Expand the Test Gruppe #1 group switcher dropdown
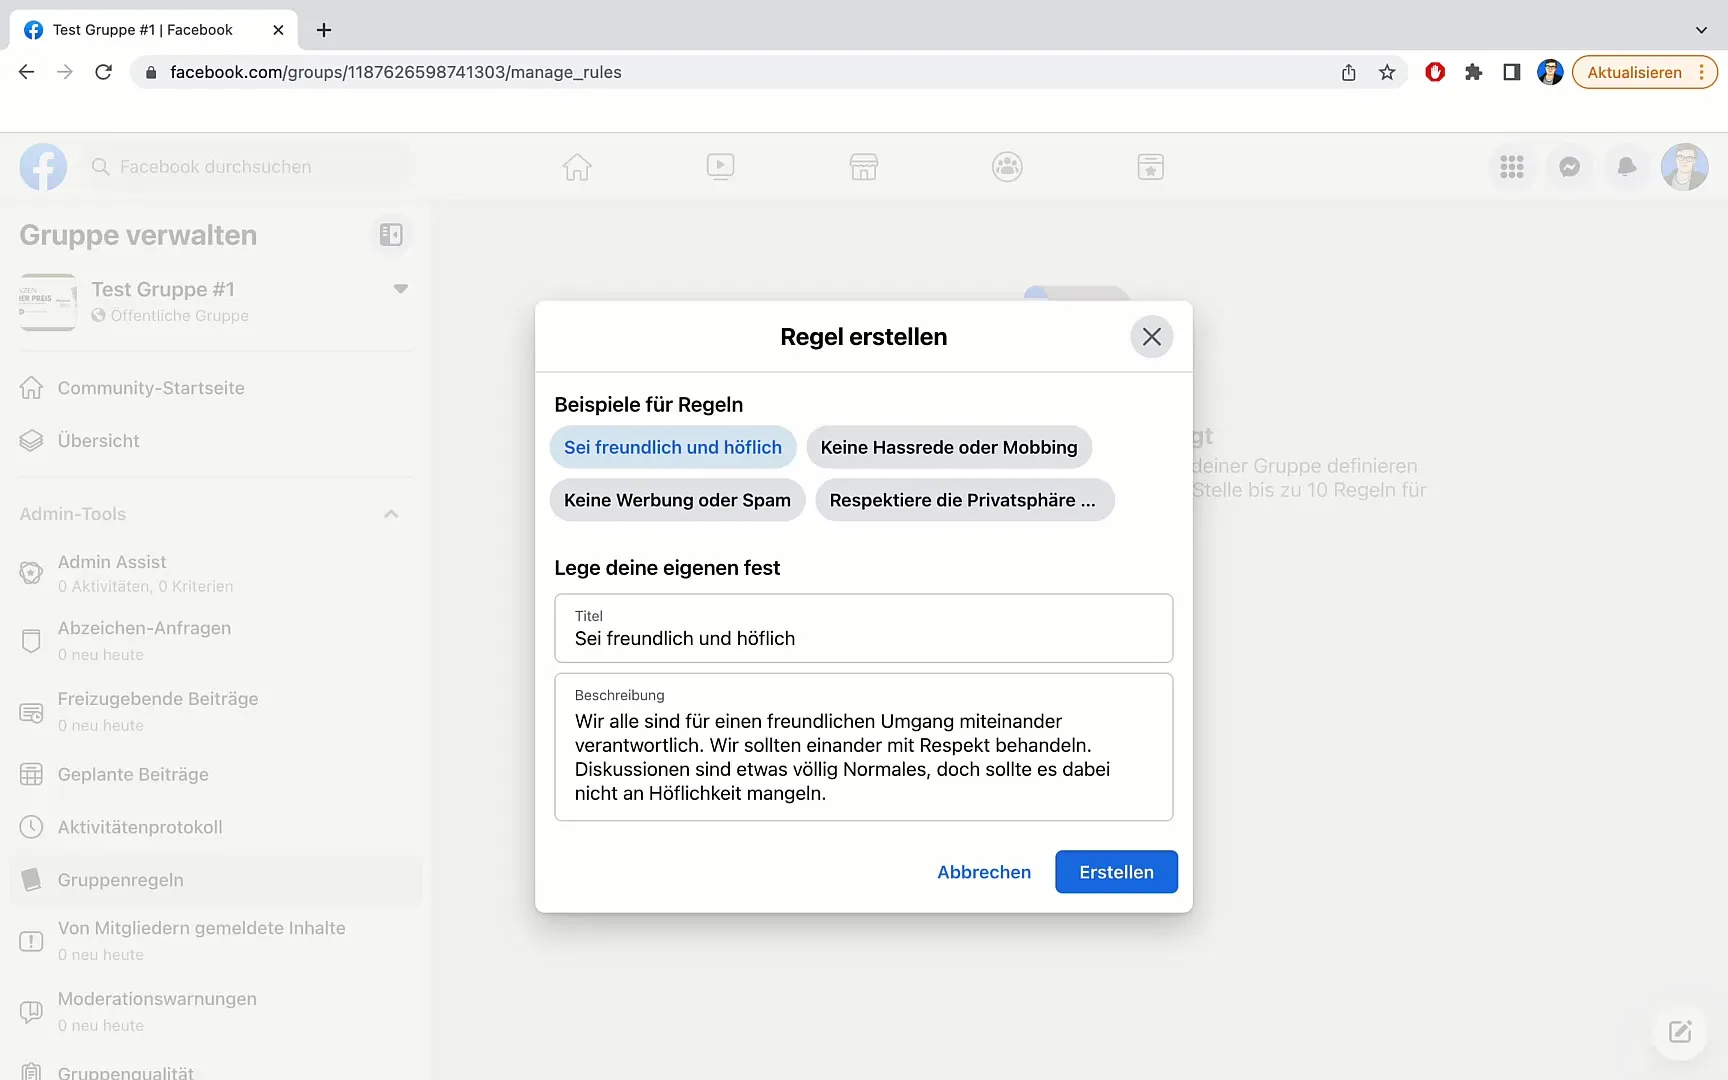This screenshot has width=1728, height=1080. [401, 289]
